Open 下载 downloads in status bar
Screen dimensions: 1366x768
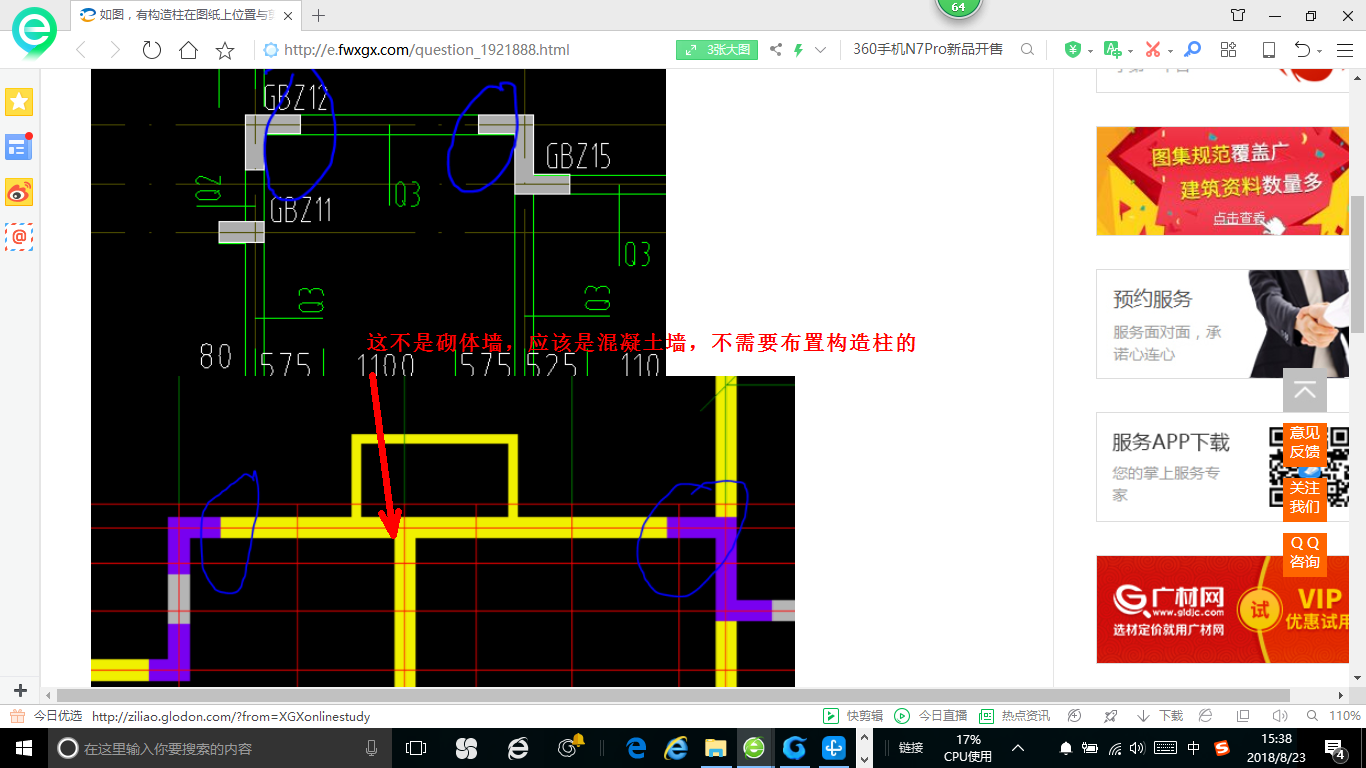coord(1160,716)
